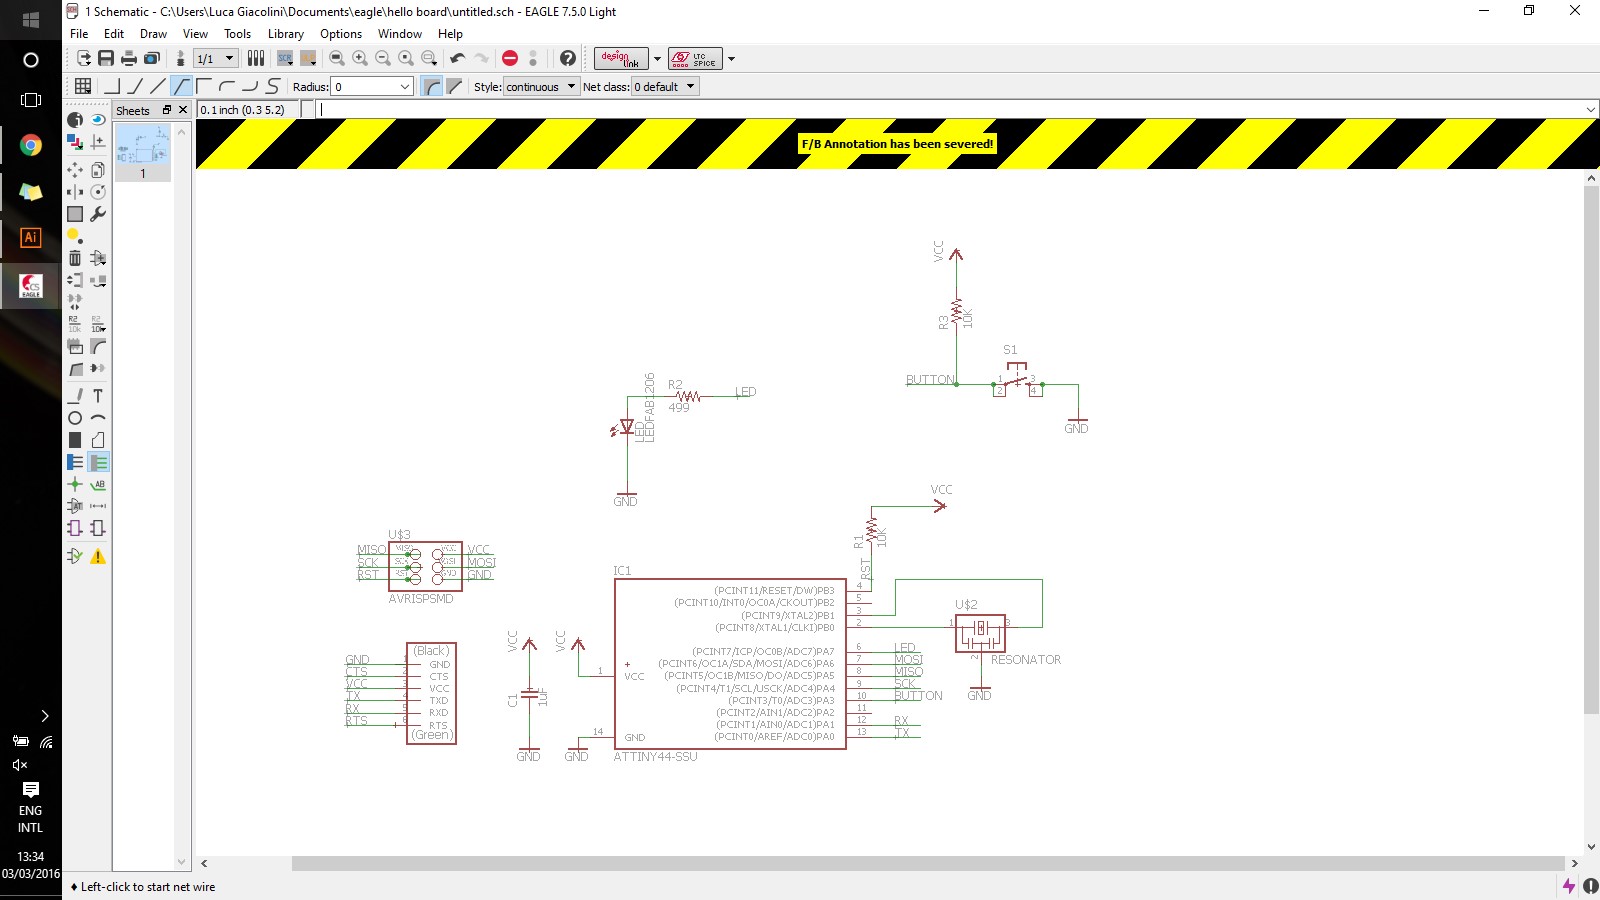The width and height of the screenshot is (1600, 900).
Task: Open the Edit menu
Action: 114,34
